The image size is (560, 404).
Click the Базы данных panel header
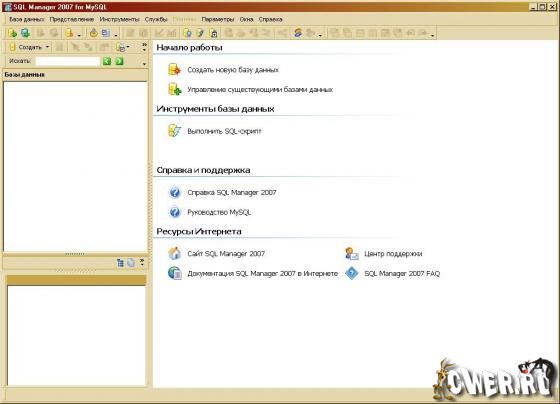pyautogui.click(x=75, y=75)
